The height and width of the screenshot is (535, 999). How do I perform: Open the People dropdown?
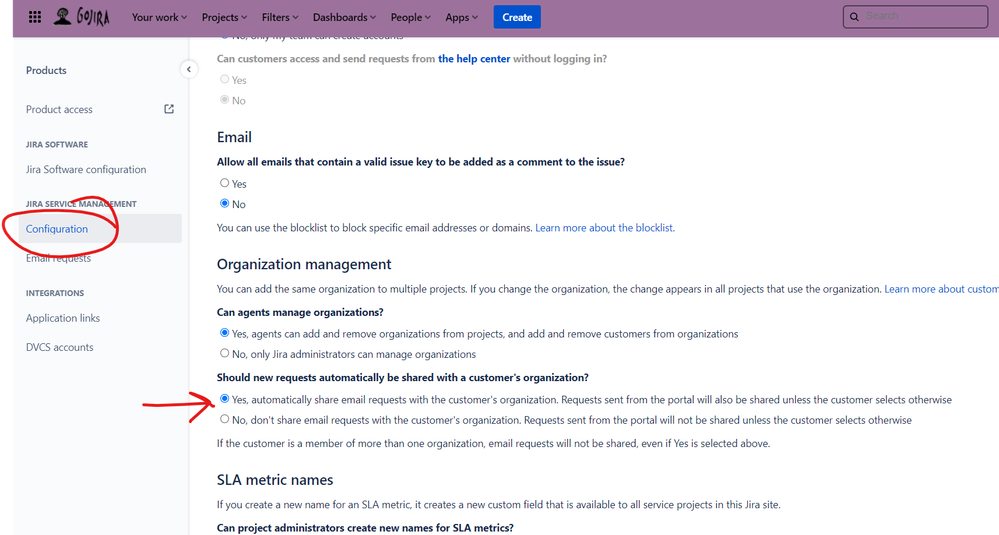click(410, 17)
